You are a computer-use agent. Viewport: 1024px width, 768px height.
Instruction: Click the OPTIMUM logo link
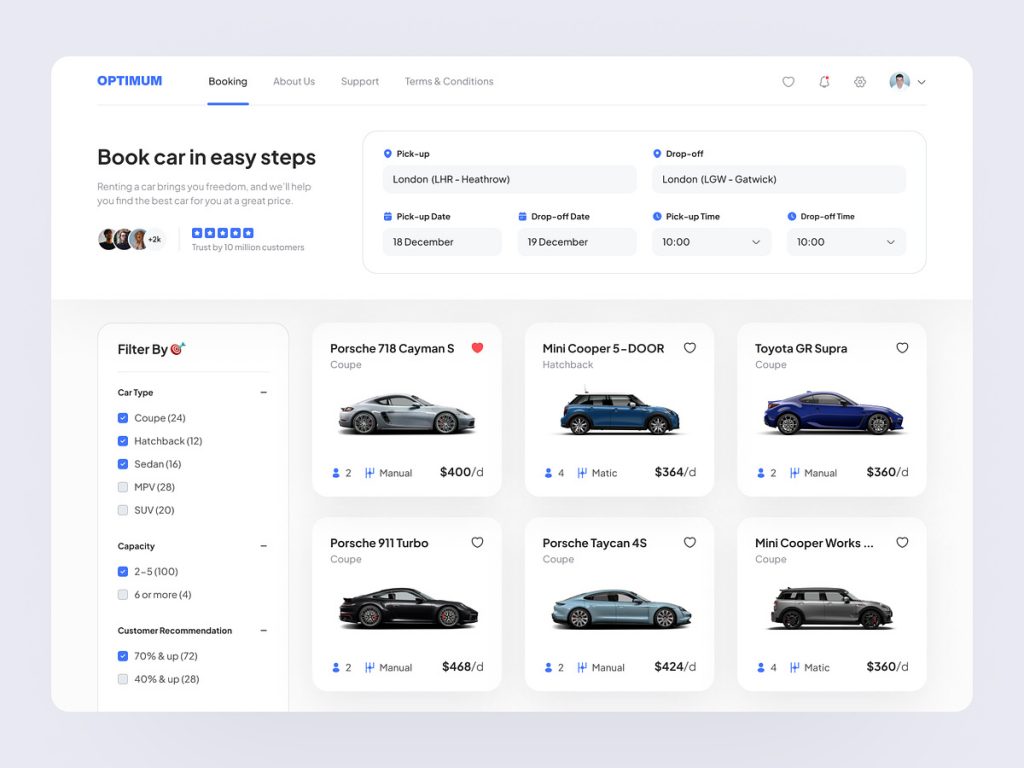click(129, 81)
